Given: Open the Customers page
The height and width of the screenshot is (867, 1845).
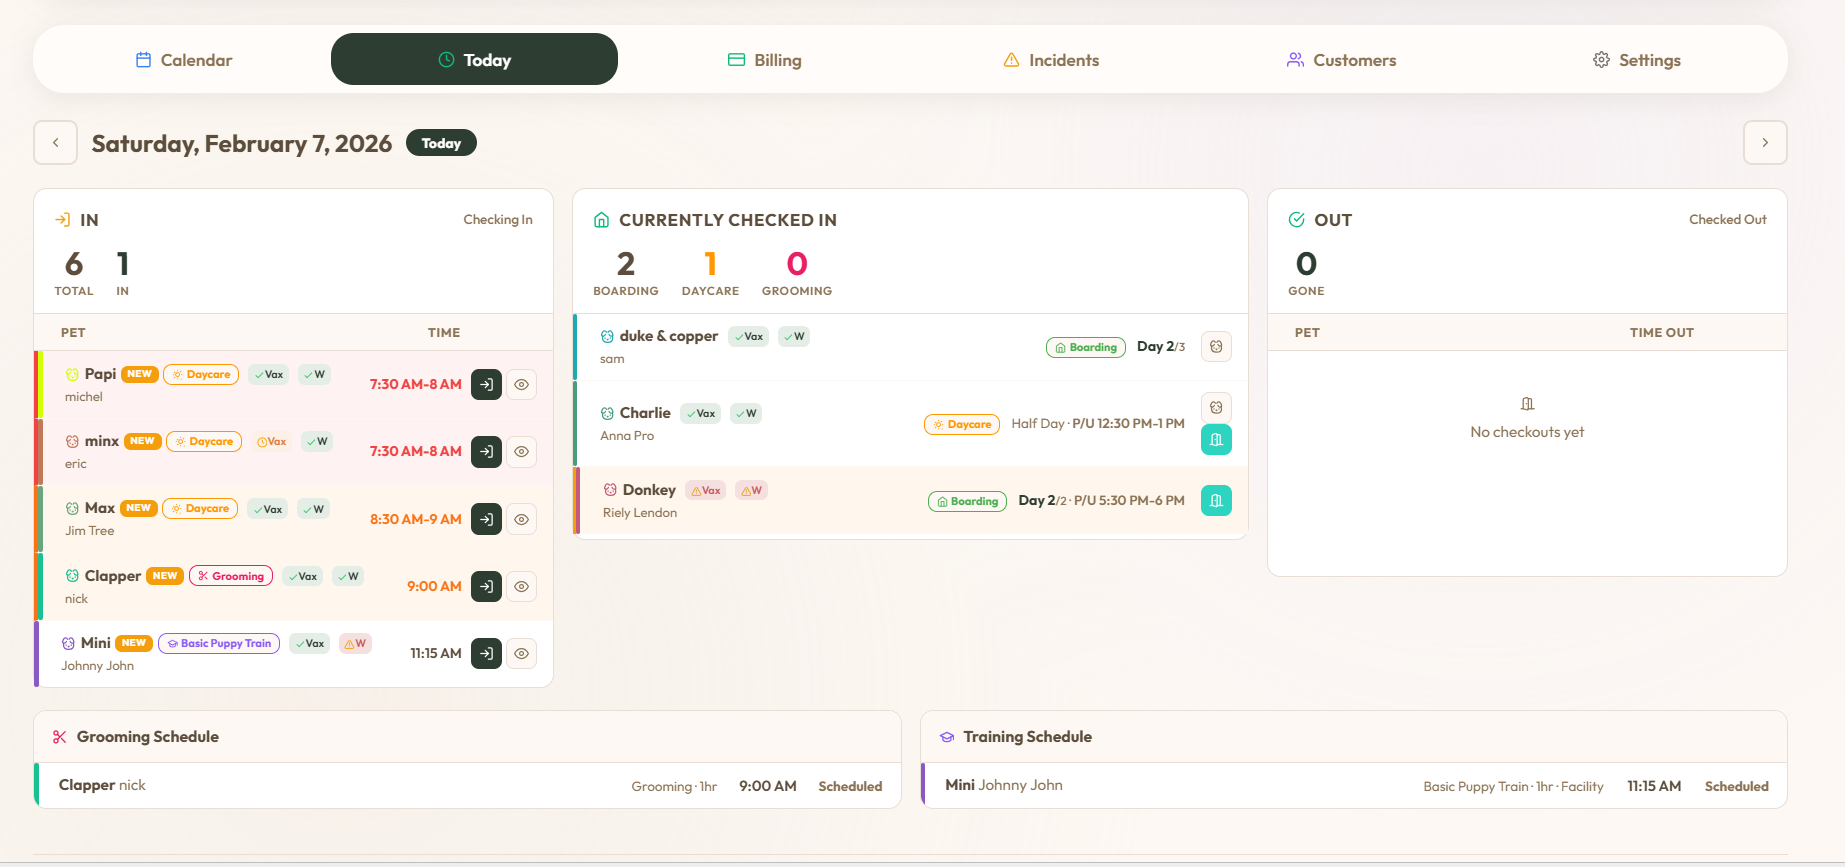Looking at the screenshot, I should (x=1341, y=60).
